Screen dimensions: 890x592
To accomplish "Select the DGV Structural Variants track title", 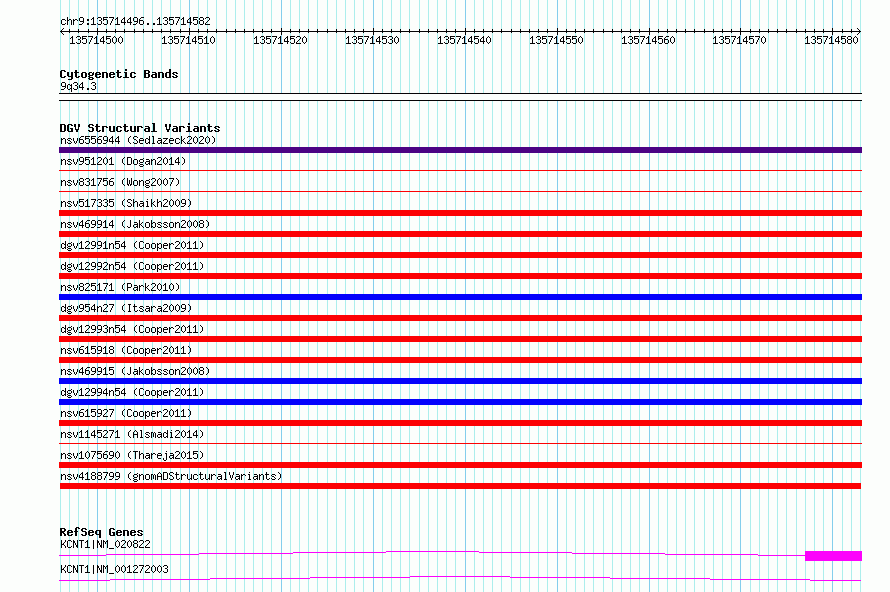I will click(140, 128).
